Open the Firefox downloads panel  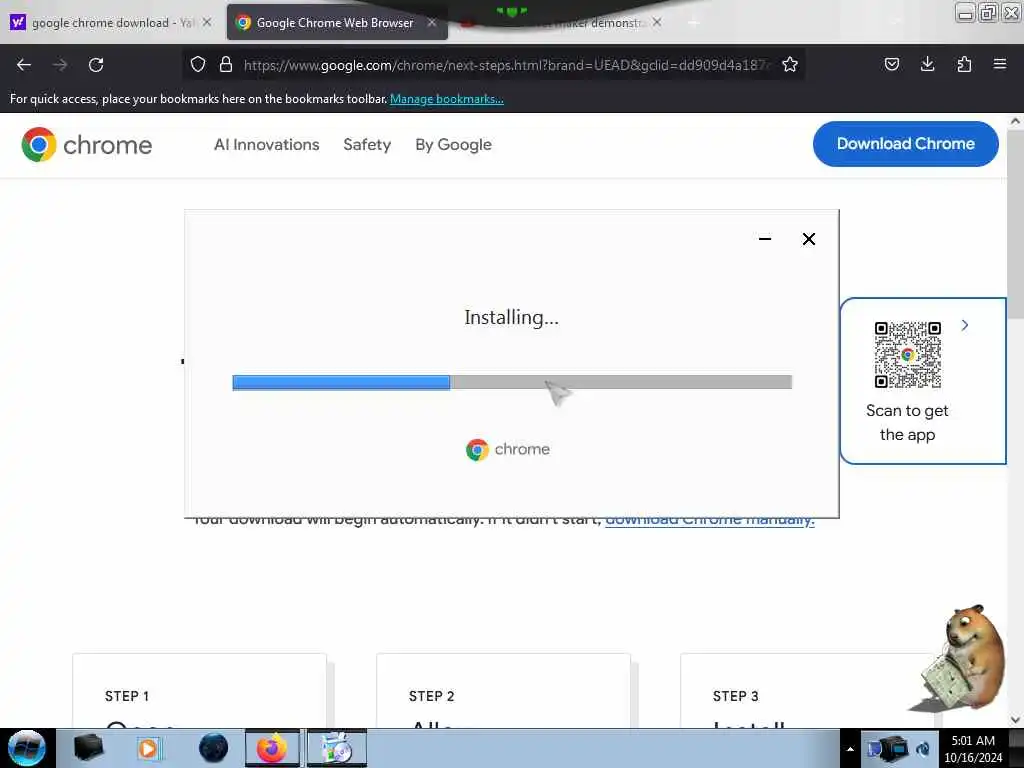point(927,64)
